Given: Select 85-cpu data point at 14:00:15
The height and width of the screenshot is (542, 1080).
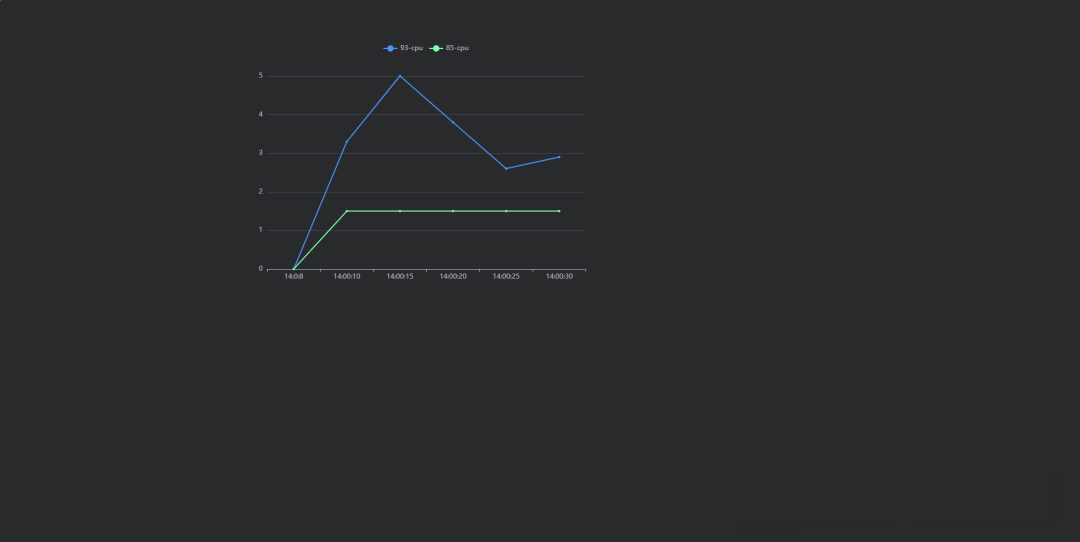Looking at the screenshot, I should 400,211.
